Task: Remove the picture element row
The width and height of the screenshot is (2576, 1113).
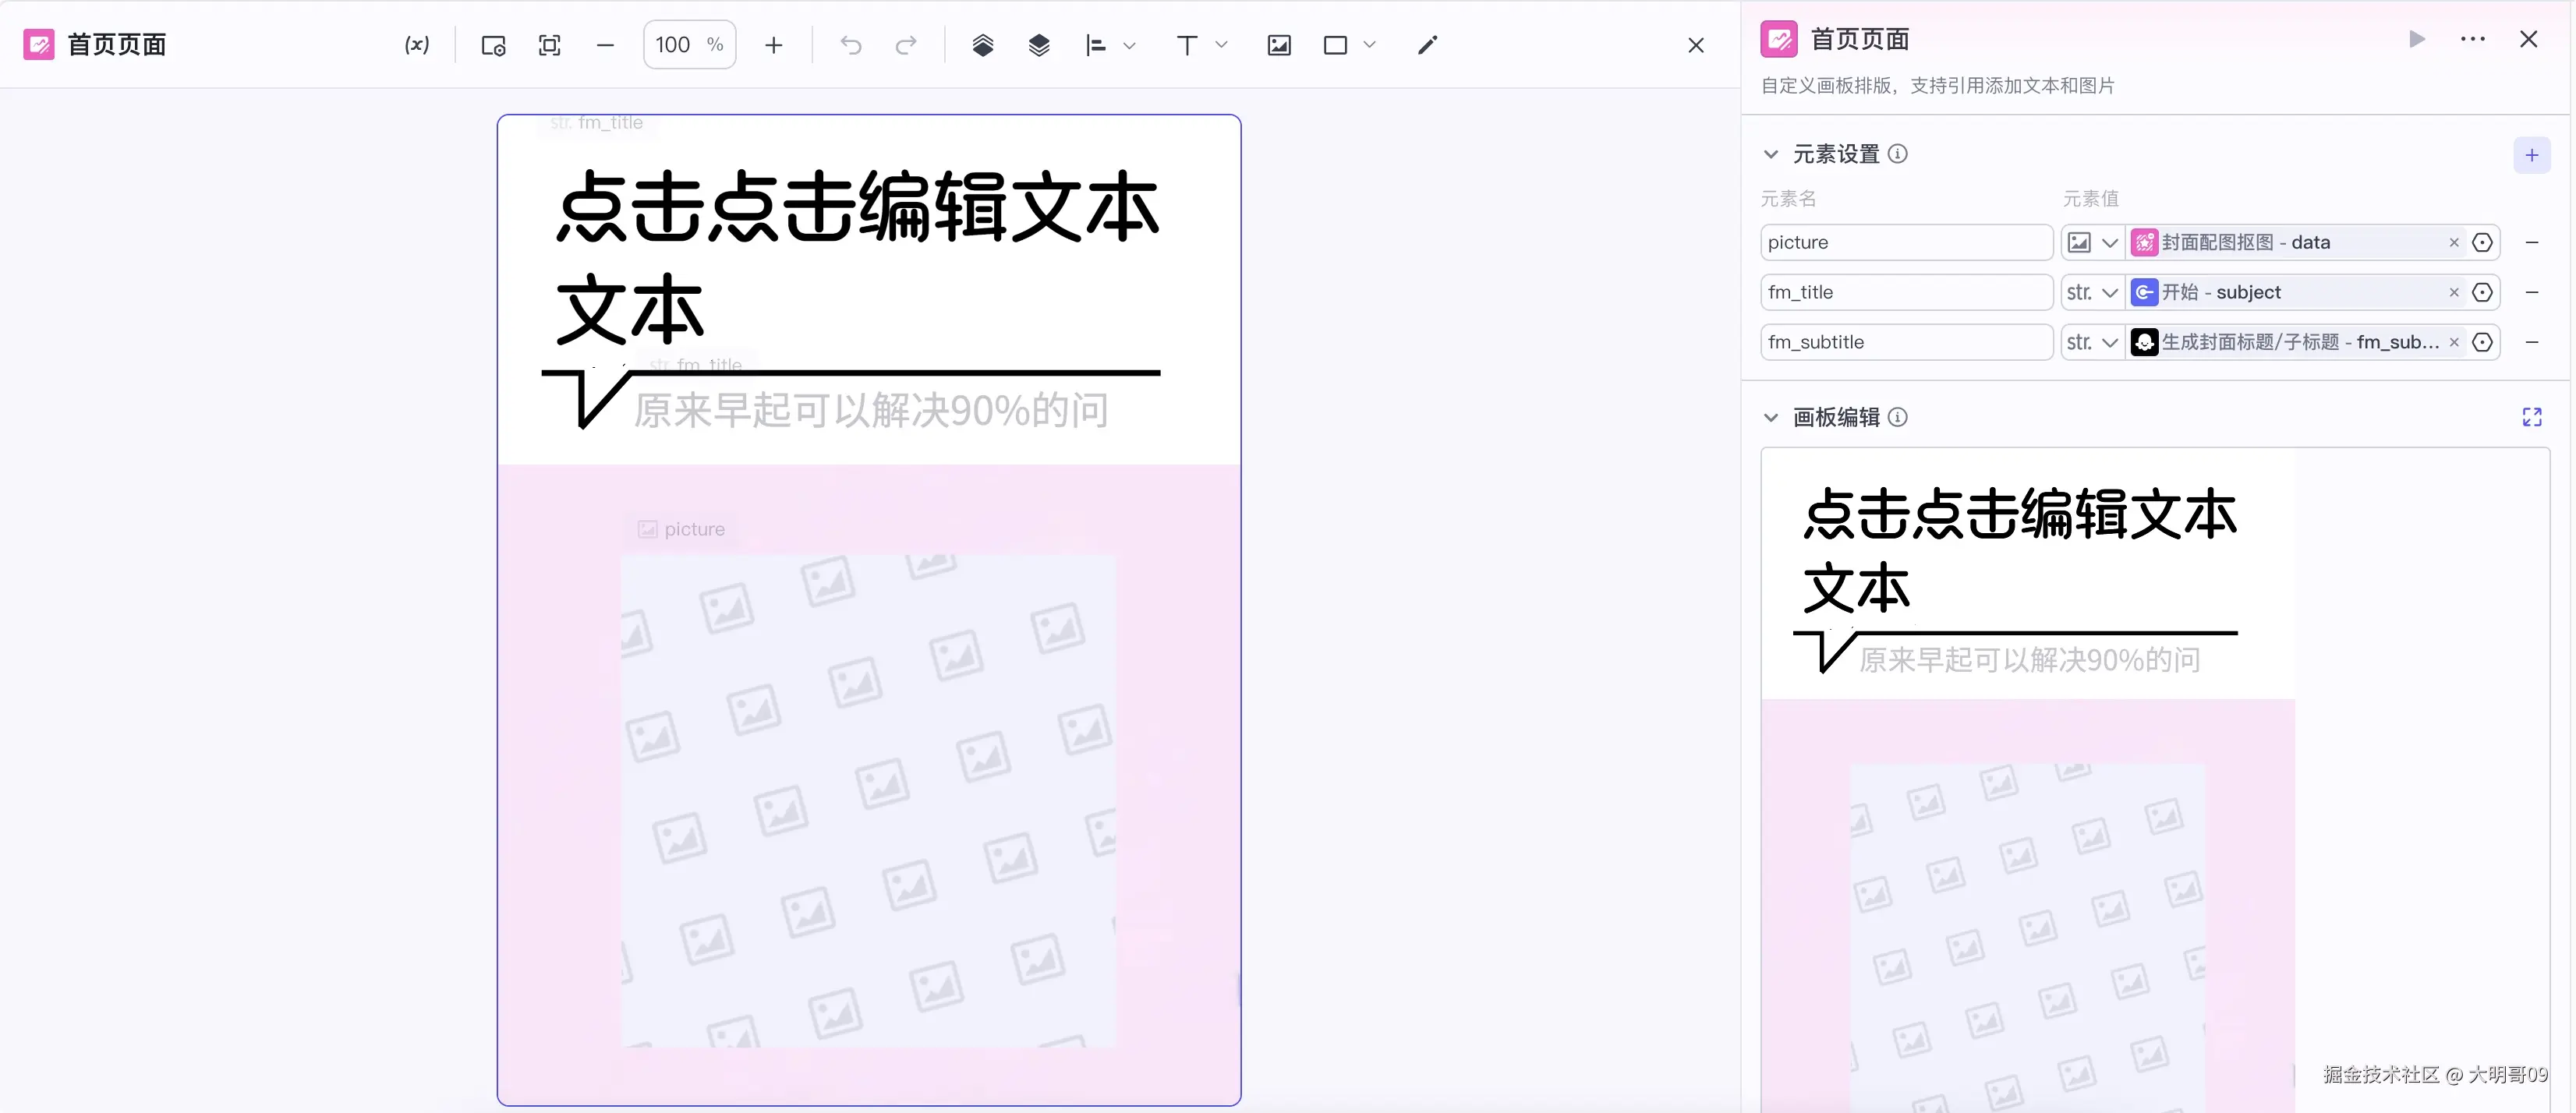Action: coord(2531,242)
